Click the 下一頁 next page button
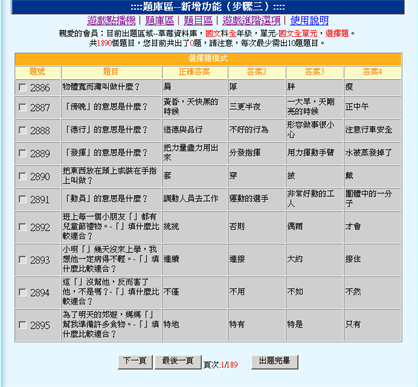 click(x=135, y=361)
